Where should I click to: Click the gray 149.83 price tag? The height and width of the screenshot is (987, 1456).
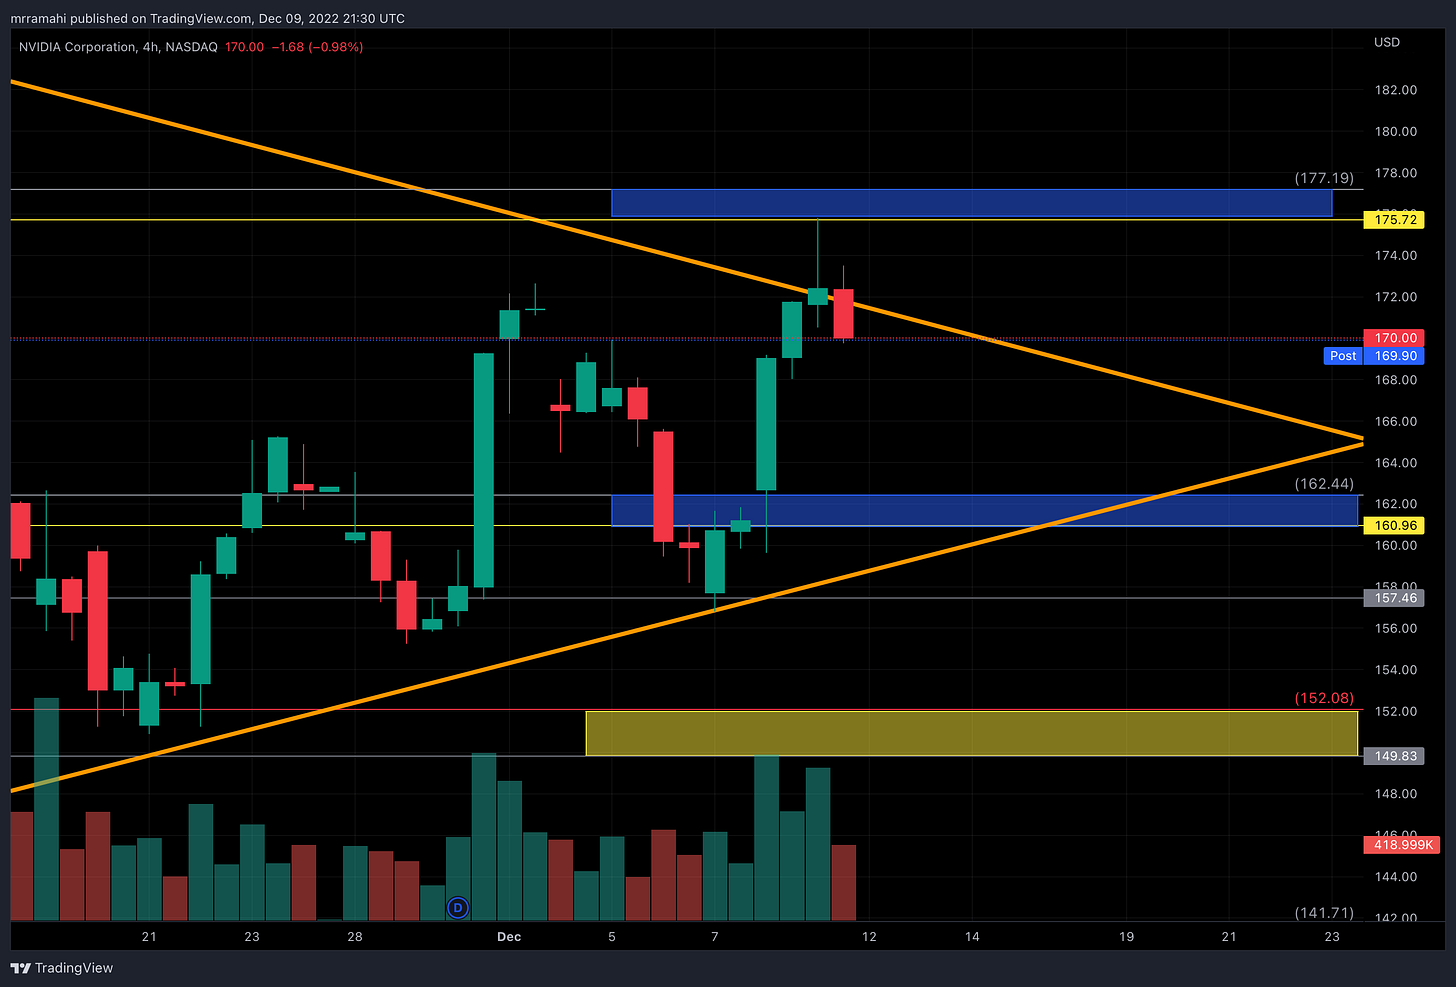coord(1393,756)
